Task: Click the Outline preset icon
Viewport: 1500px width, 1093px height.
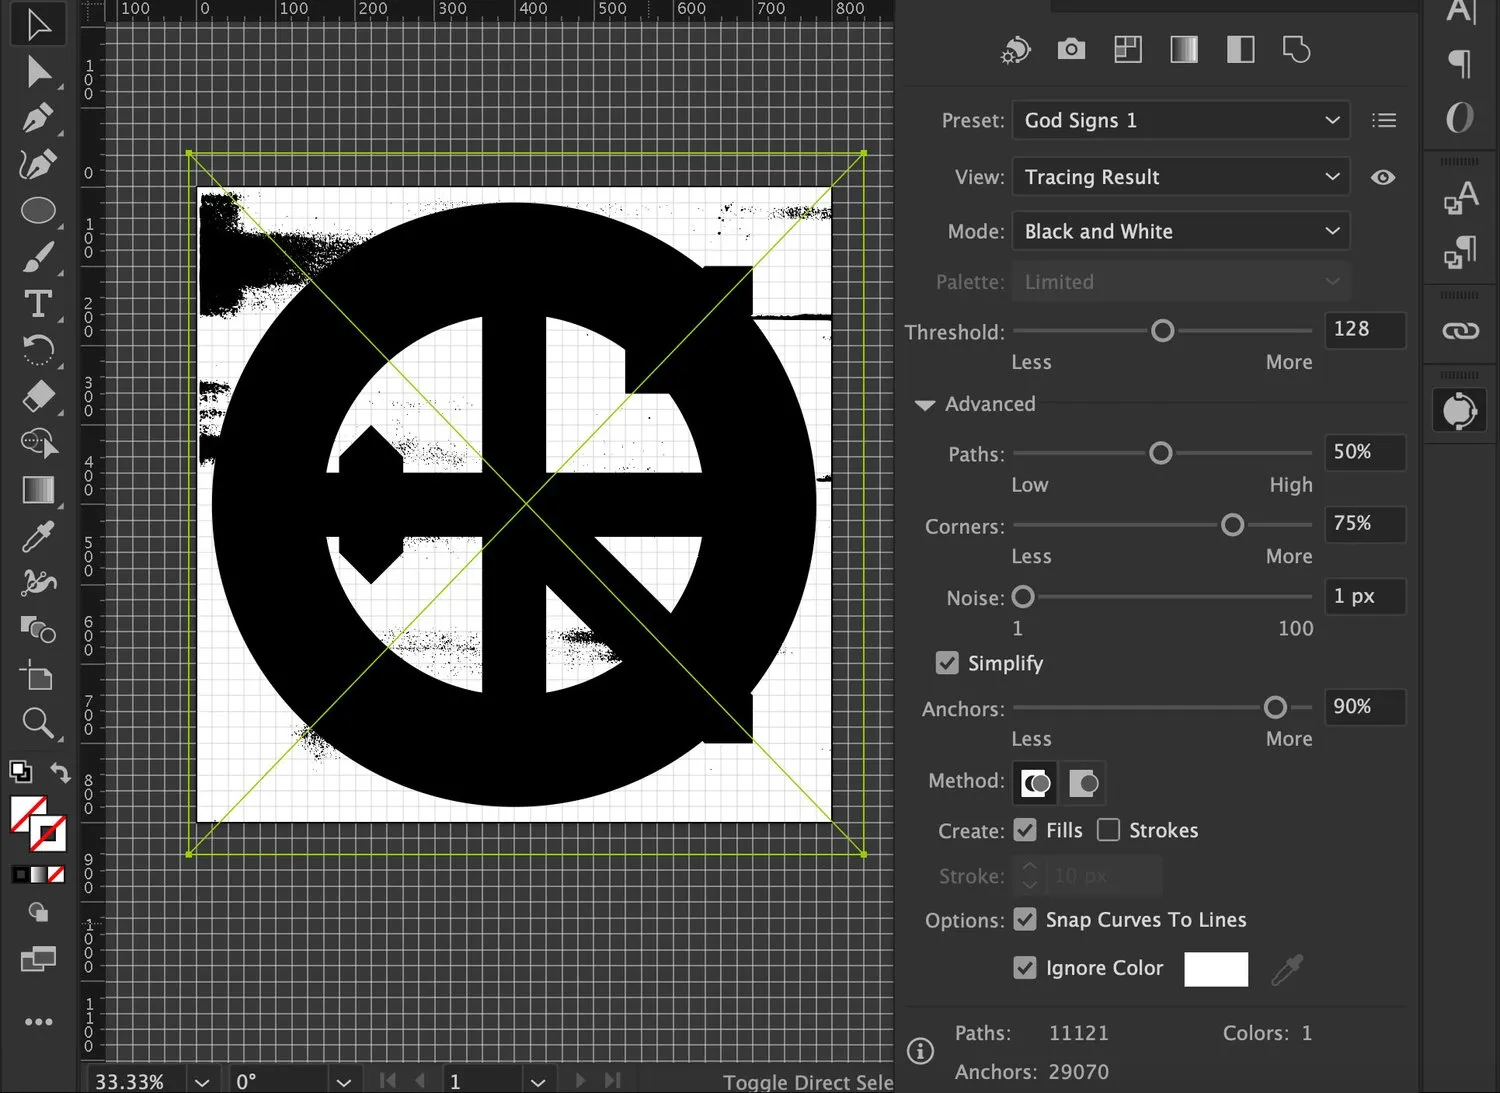Action: point(1296,49)
